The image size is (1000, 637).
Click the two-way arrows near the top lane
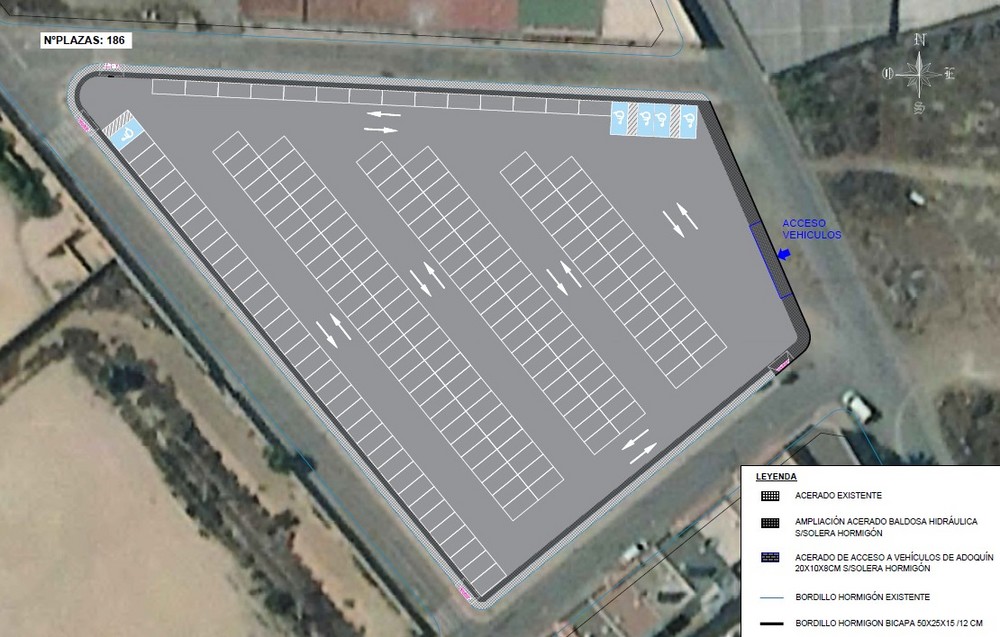click(x=382, y=122)
